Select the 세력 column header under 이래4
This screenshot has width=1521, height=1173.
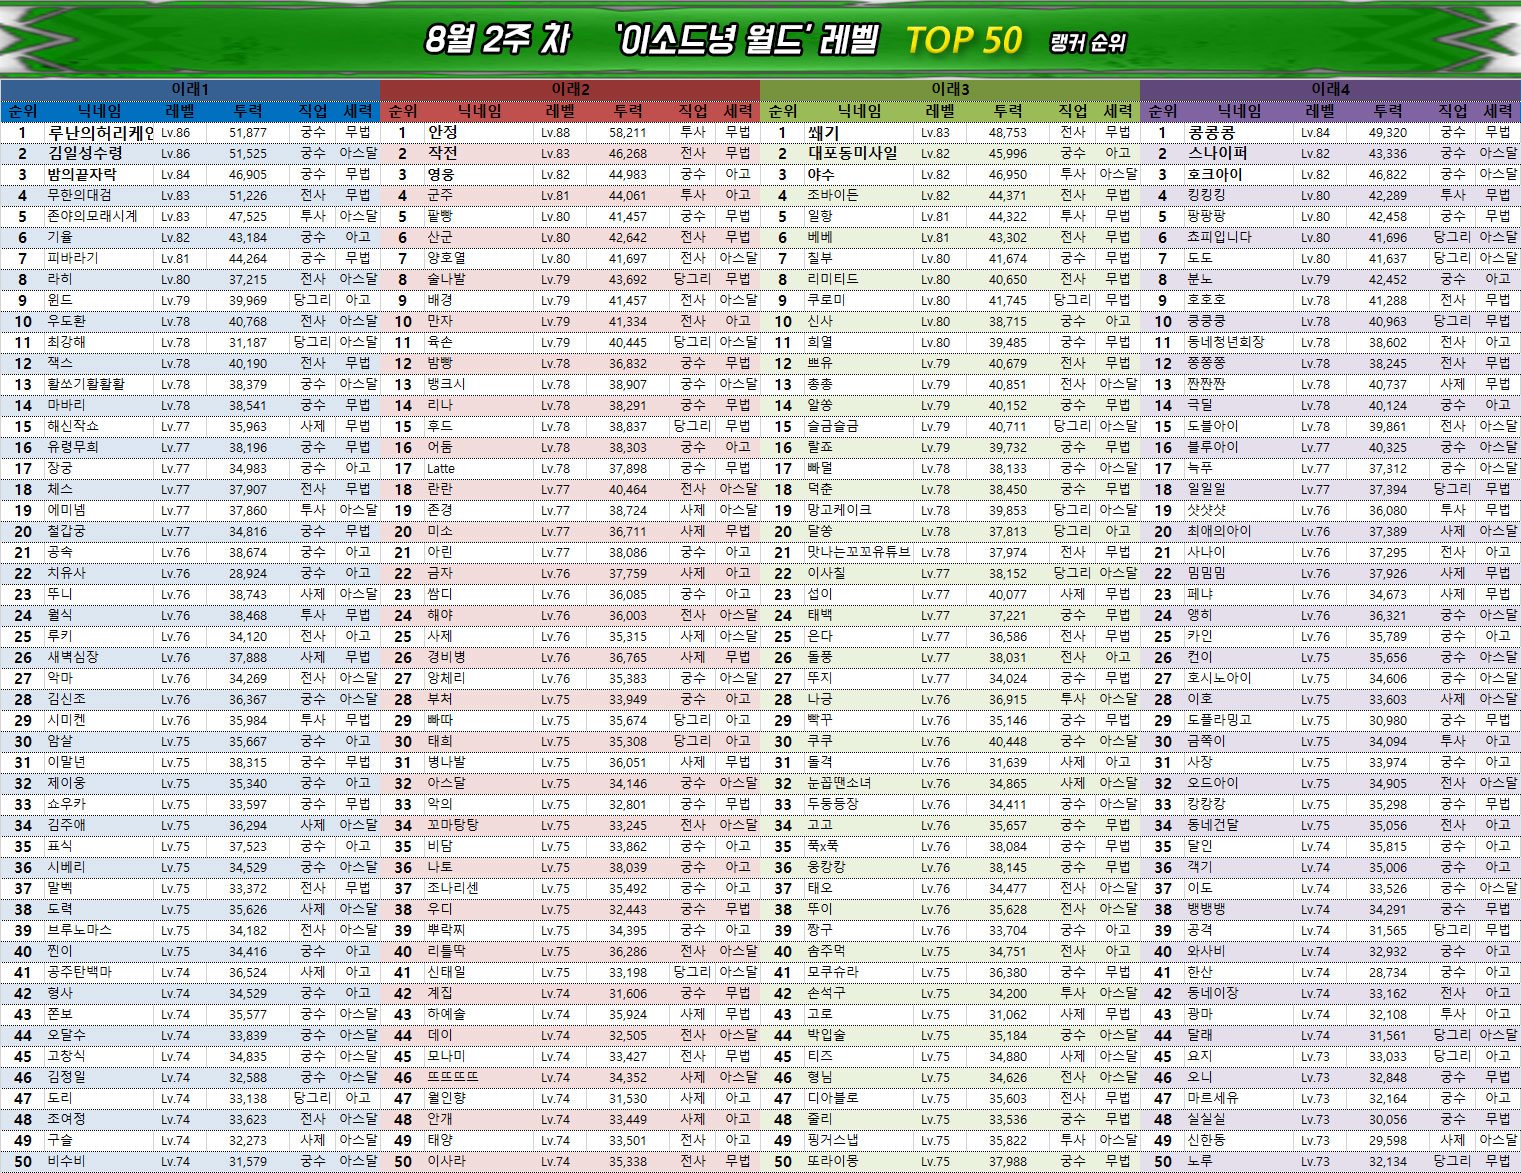tap(1497, 111)
